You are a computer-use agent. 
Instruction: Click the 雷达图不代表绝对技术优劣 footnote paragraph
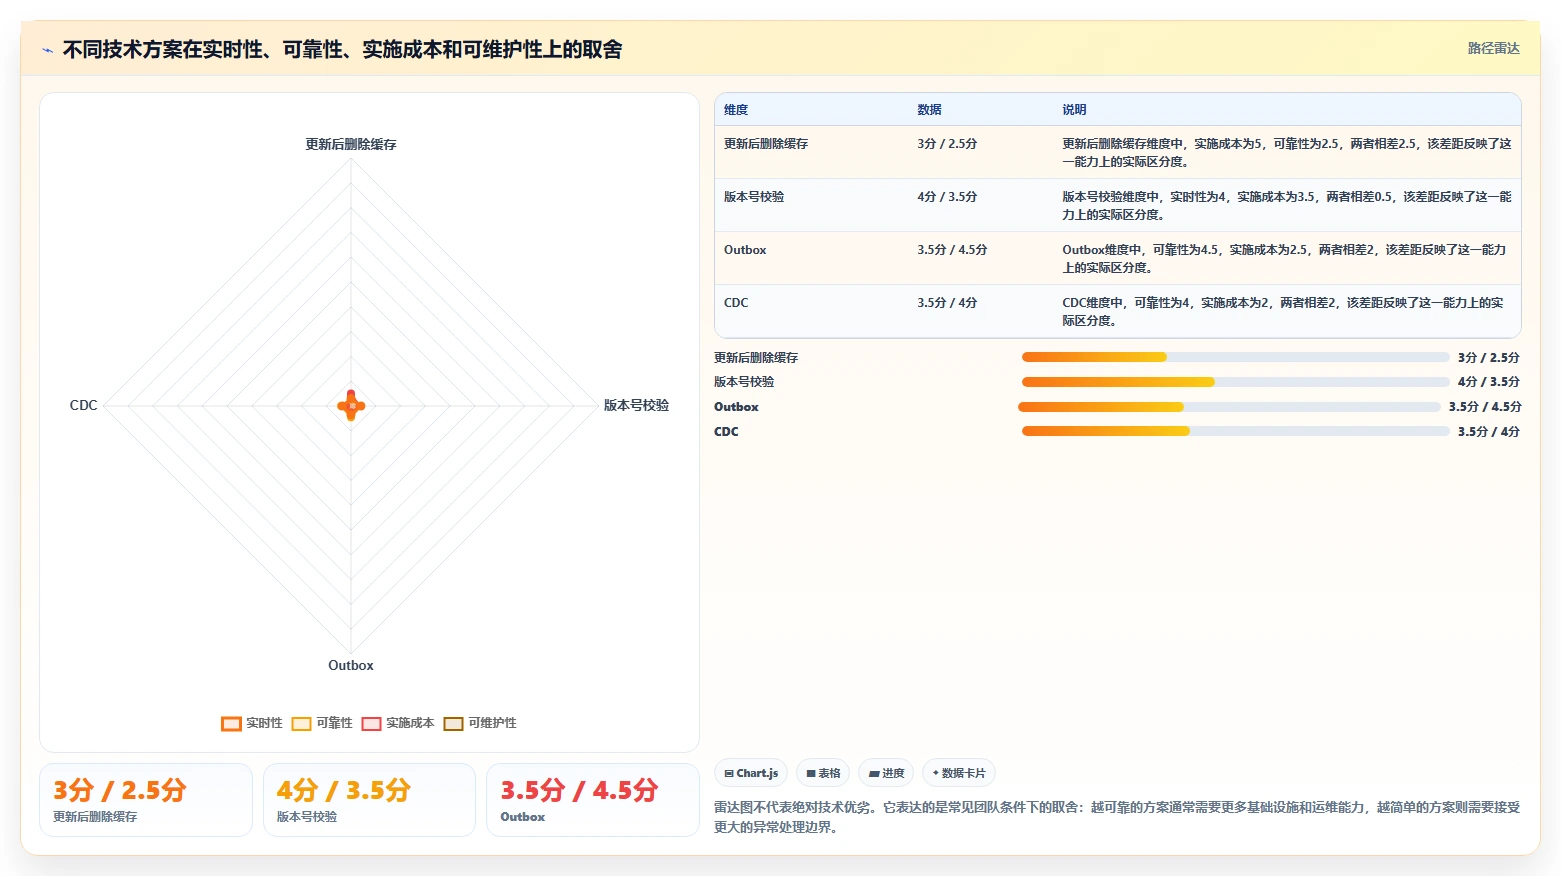[1117, 817]
